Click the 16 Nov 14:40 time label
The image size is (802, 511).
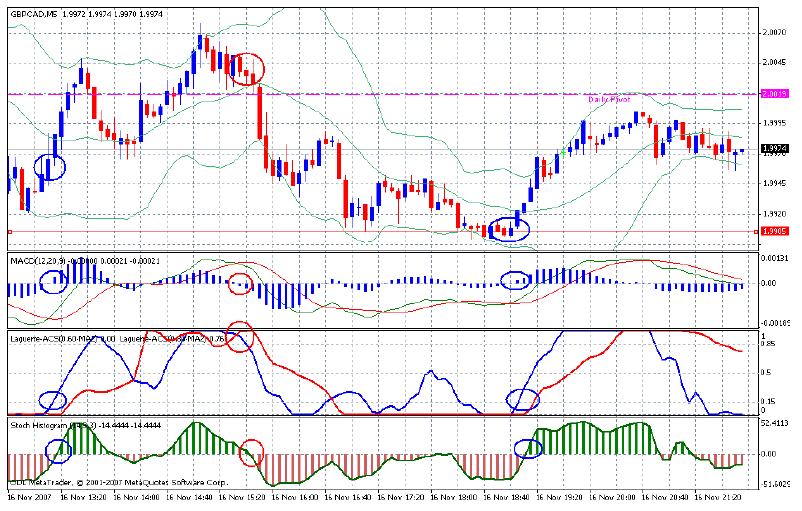189,497
